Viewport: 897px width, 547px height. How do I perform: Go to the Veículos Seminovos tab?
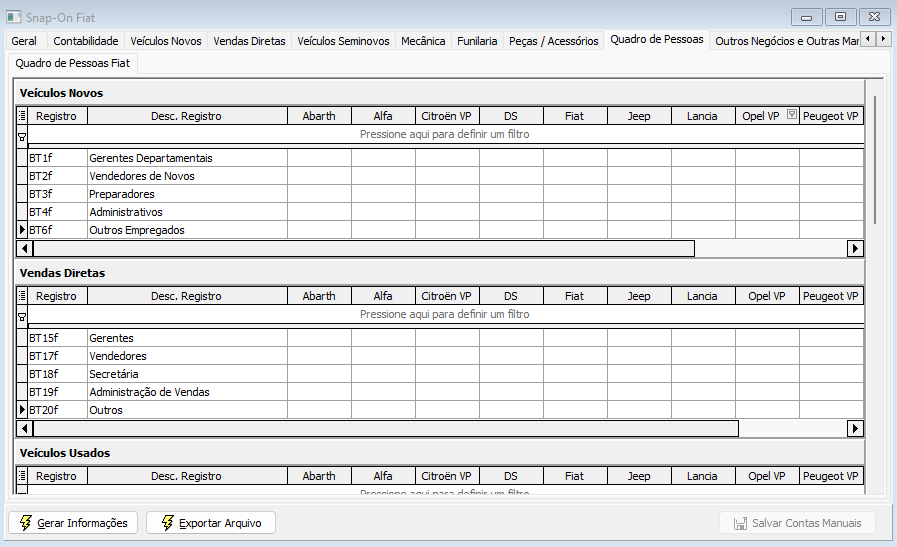coord(343,41)
